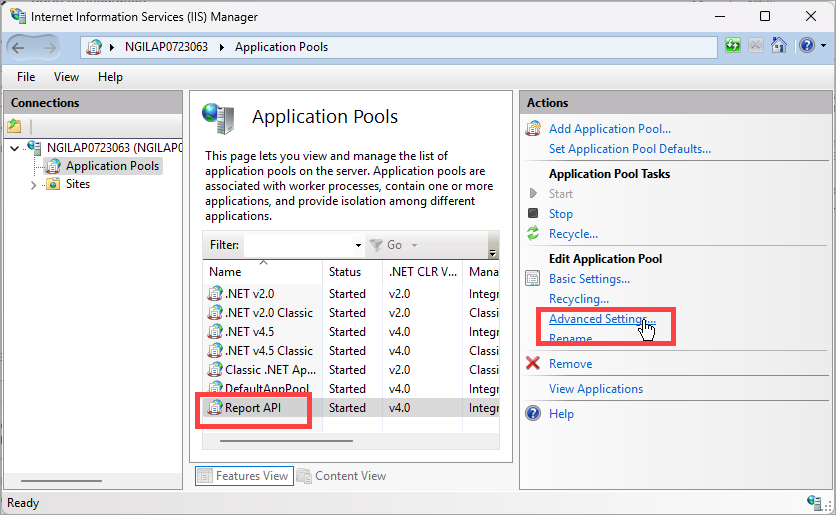
Task: Click the Filter input field
Action: [x=299, y=245]
